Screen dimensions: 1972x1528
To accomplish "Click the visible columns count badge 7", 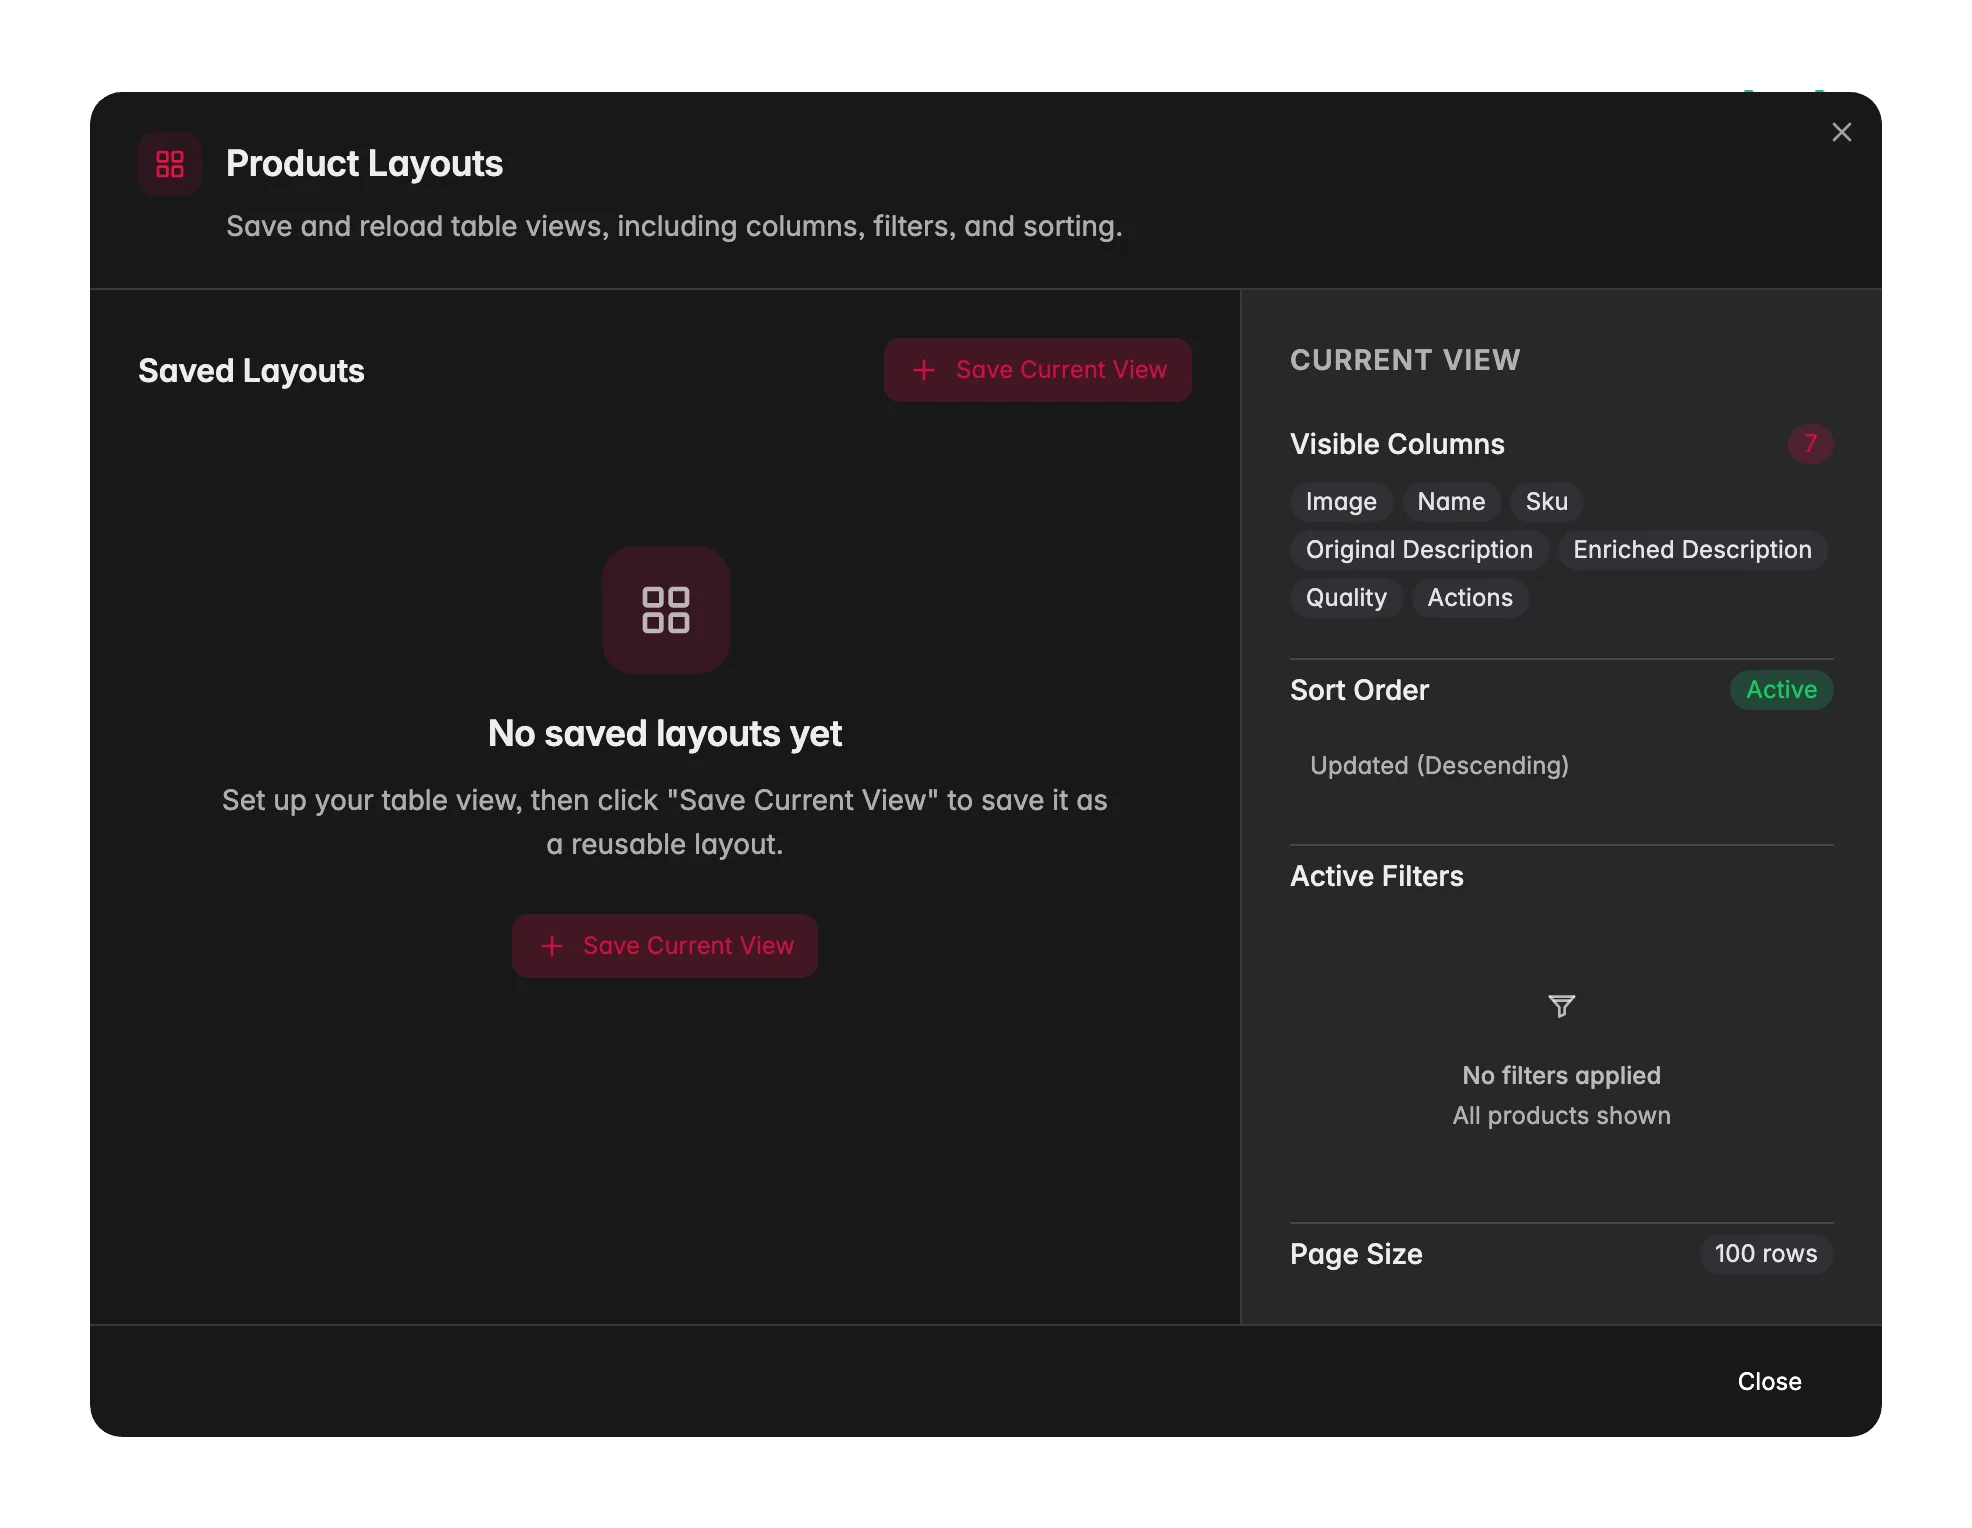I will click(1810, 444).
